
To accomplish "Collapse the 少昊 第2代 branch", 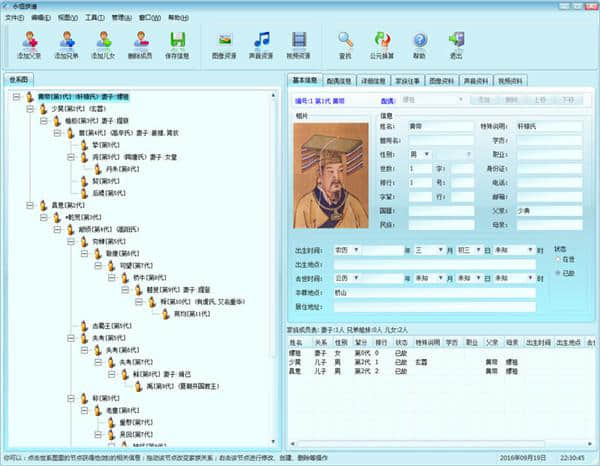I will click(x=30, y=109).
